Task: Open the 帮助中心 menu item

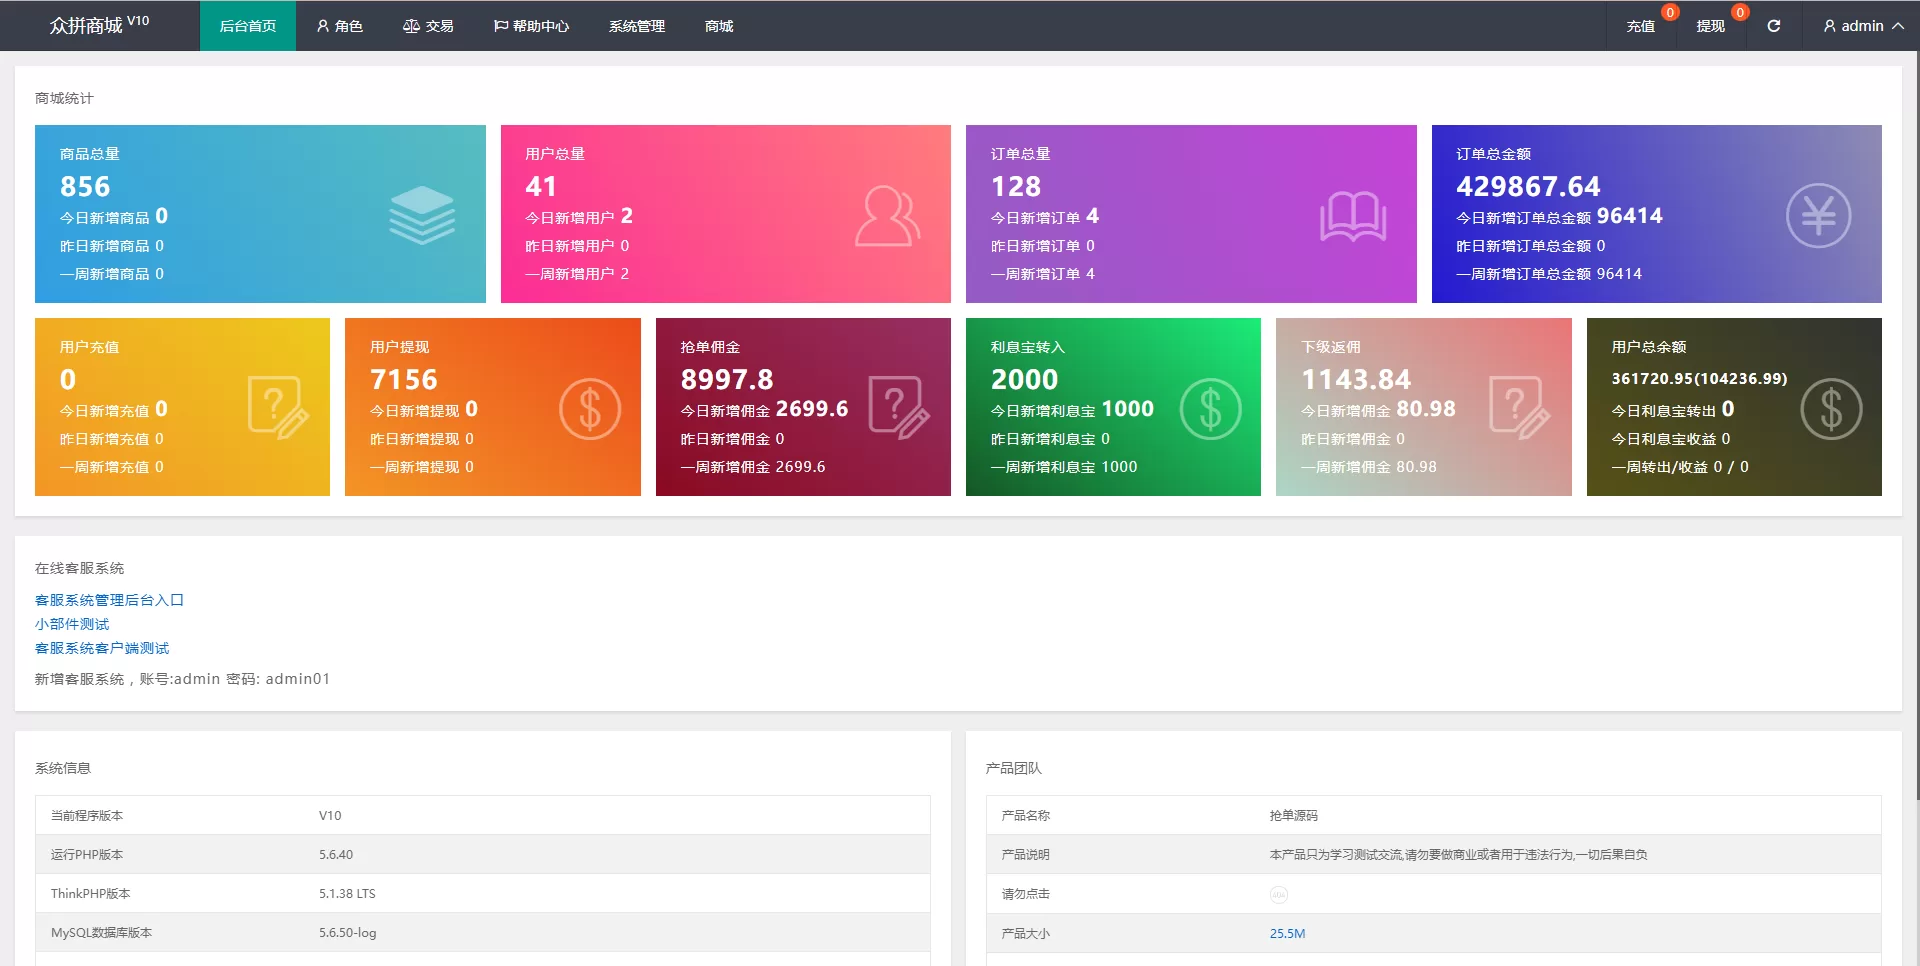Action: click(531, 26)
